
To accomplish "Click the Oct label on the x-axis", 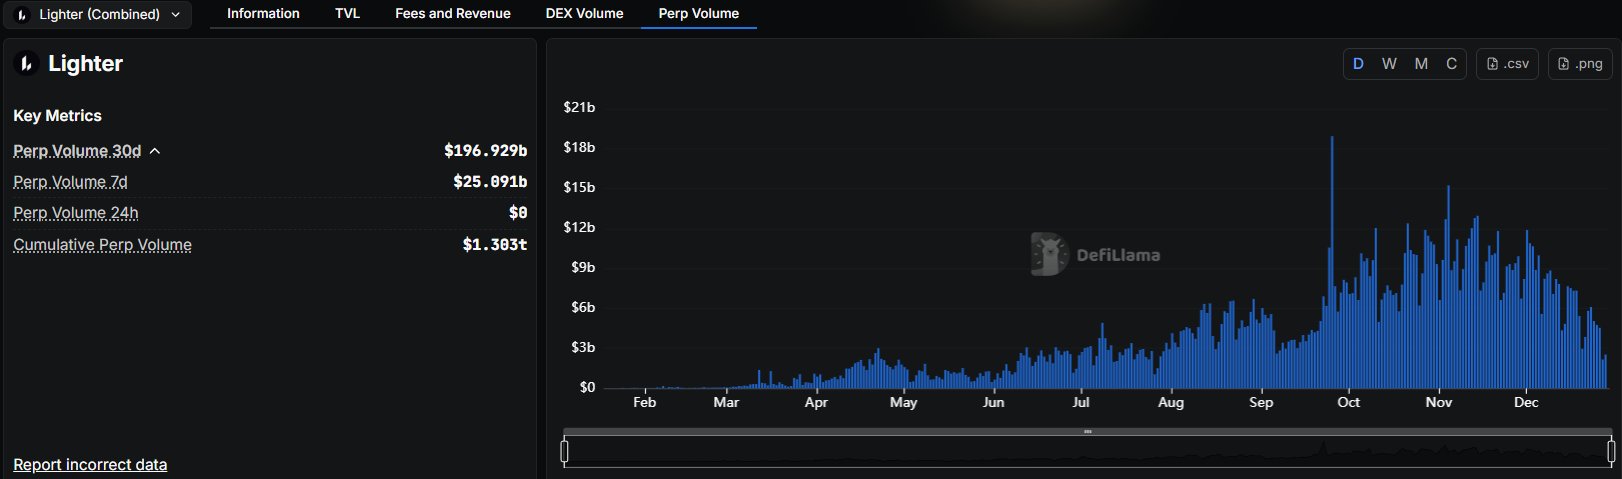I will click(1348, 402).
